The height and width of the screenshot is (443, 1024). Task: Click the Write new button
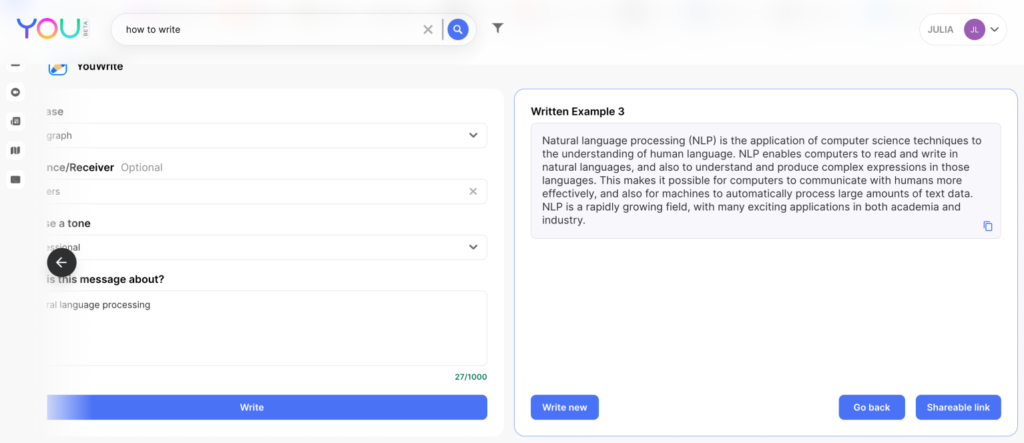[x=564, y=407]
